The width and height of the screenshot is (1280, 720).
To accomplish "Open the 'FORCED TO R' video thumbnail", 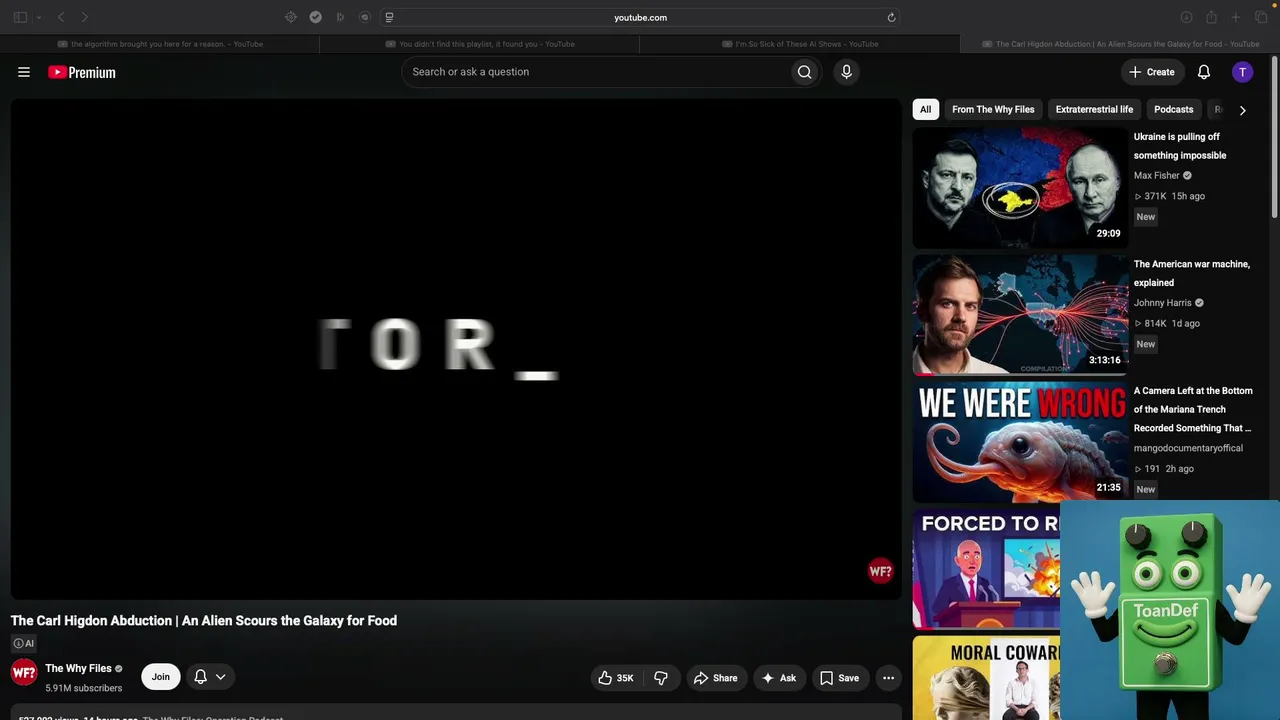I will pos(986,569).
